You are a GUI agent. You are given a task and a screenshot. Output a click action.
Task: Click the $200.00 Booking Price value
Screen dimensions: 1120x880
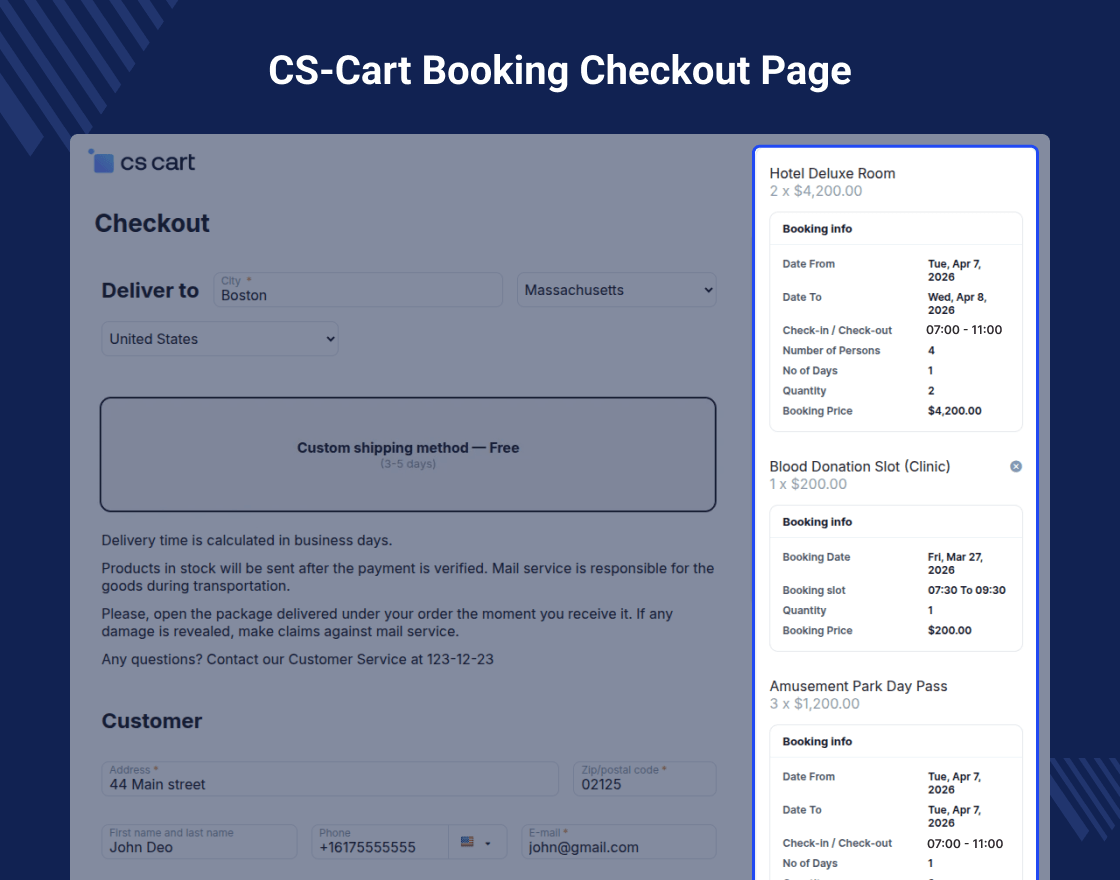949,631
